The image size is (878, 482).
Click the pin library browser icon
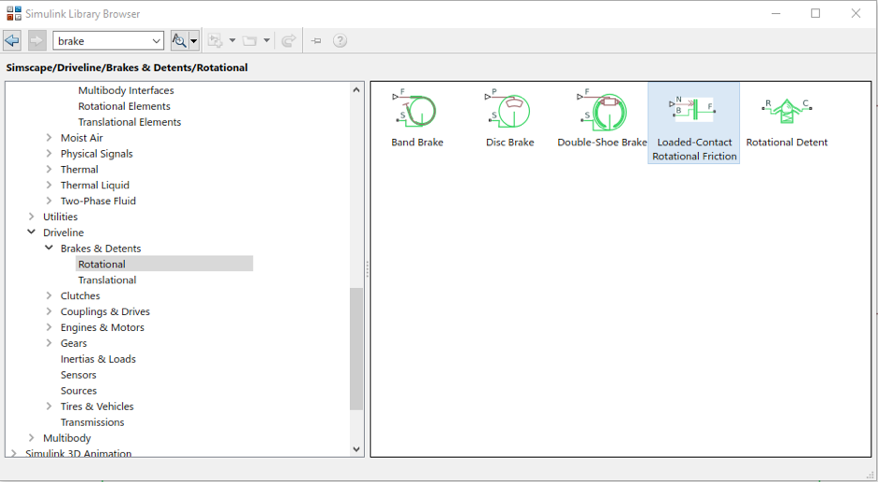316,41
